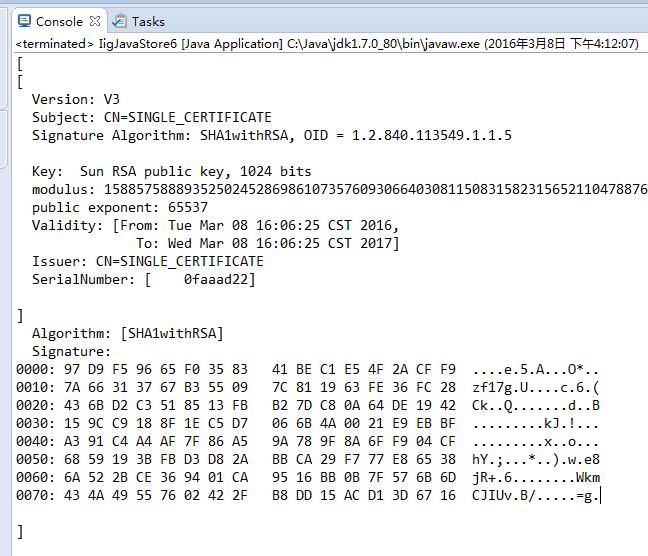Click the public exponent 65537 value
This screenshot has width=648, height=556.
coord(188,207)
